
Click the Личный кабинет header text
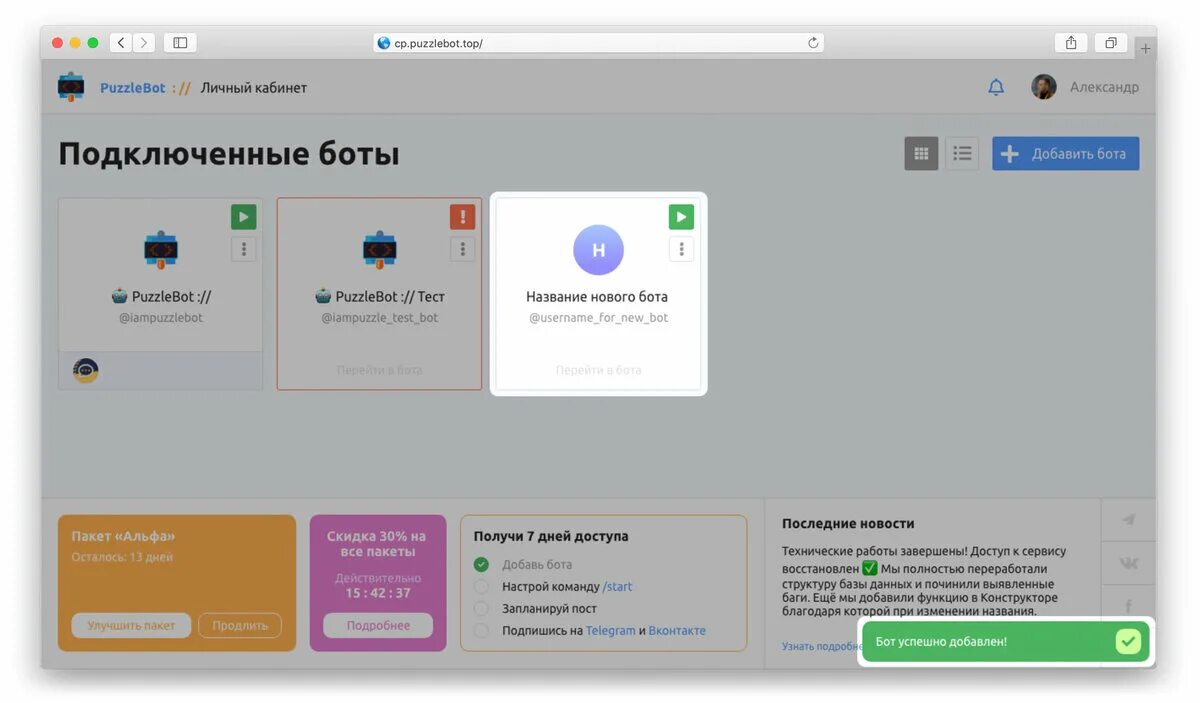click(254, 88)
